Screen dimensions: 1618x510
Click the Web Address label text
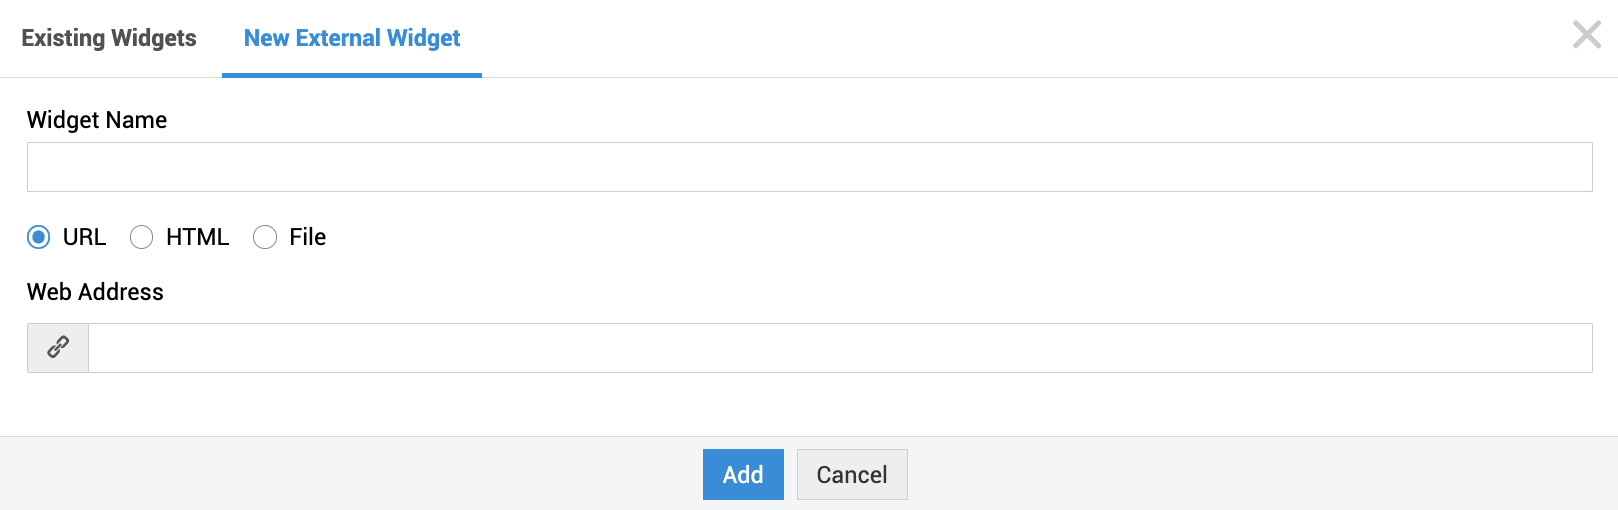(95, 292)
